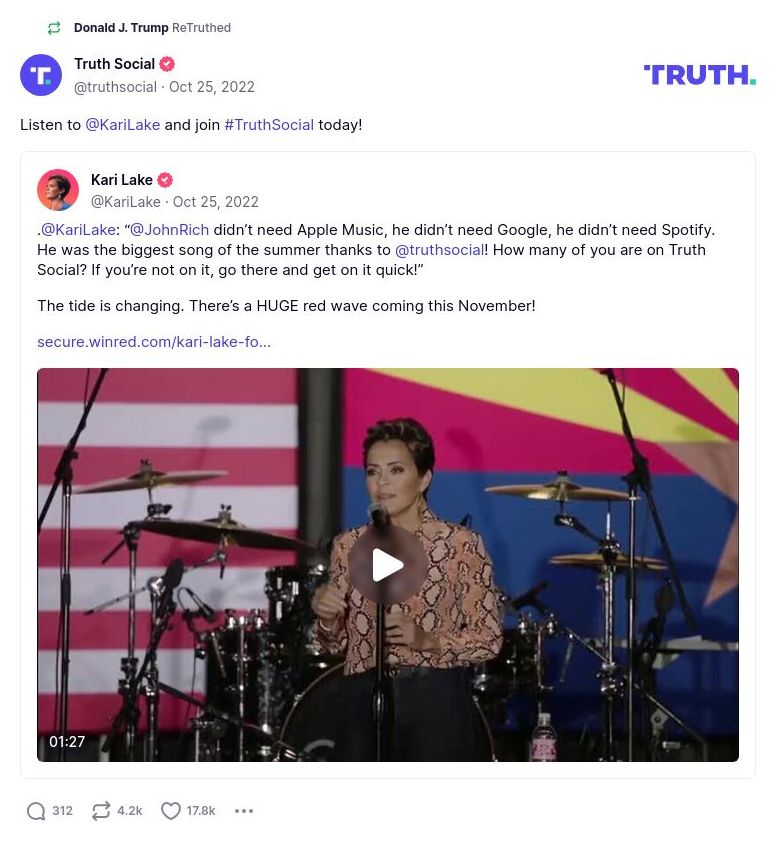This screenshot has width=777, height=841.
Task: Click verified badge beside Kari Lake name
Action: click(165, 180)
